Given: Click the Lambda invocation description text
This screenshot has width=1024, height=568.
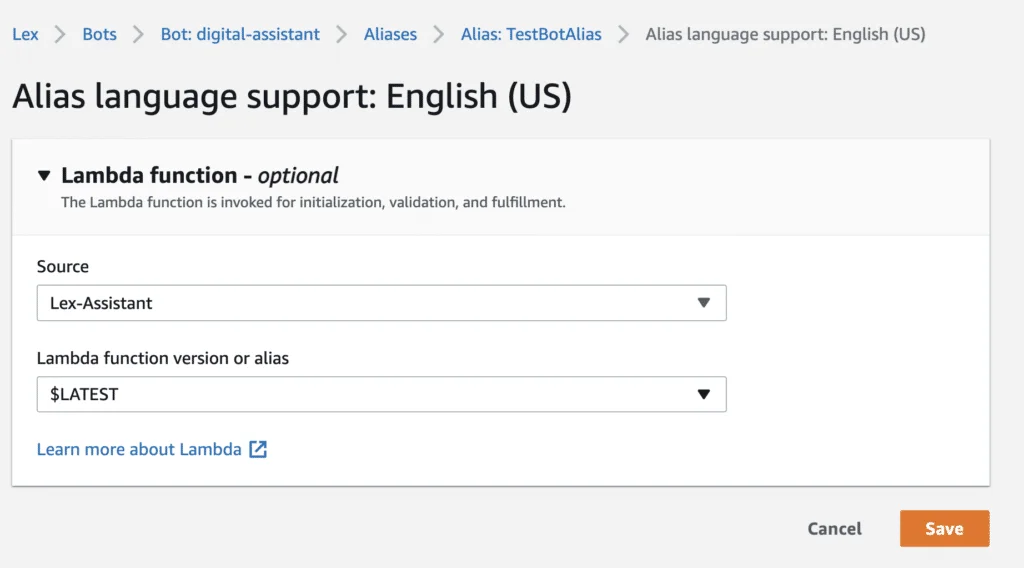Looking at the screenshot, I should tap(313, 202).
